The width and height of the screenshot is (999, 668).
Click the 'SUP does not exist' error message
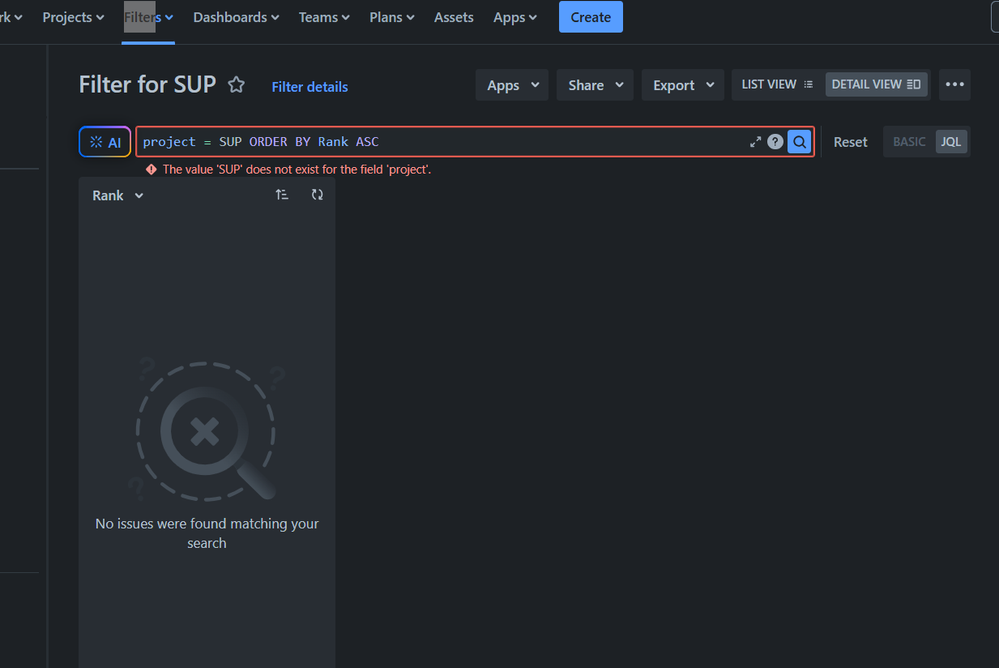(x=297, y=170)
